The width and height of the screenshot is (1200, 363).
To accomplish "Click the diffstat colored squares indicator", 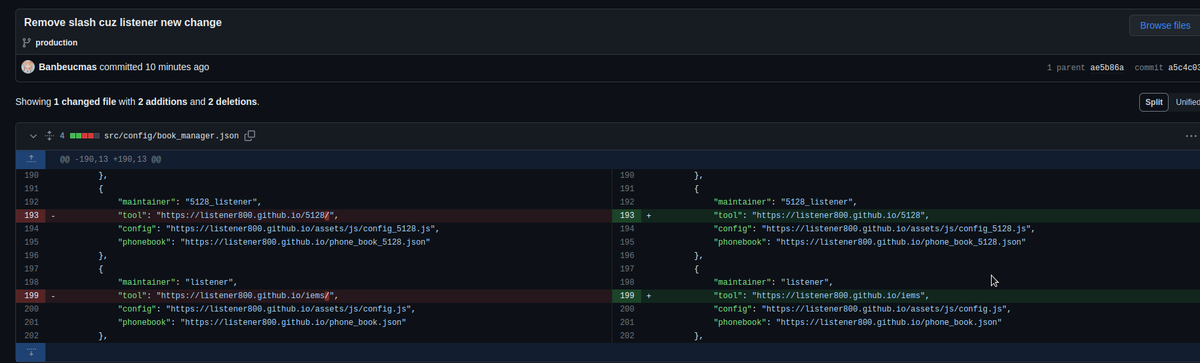I will tap(84, 135).
